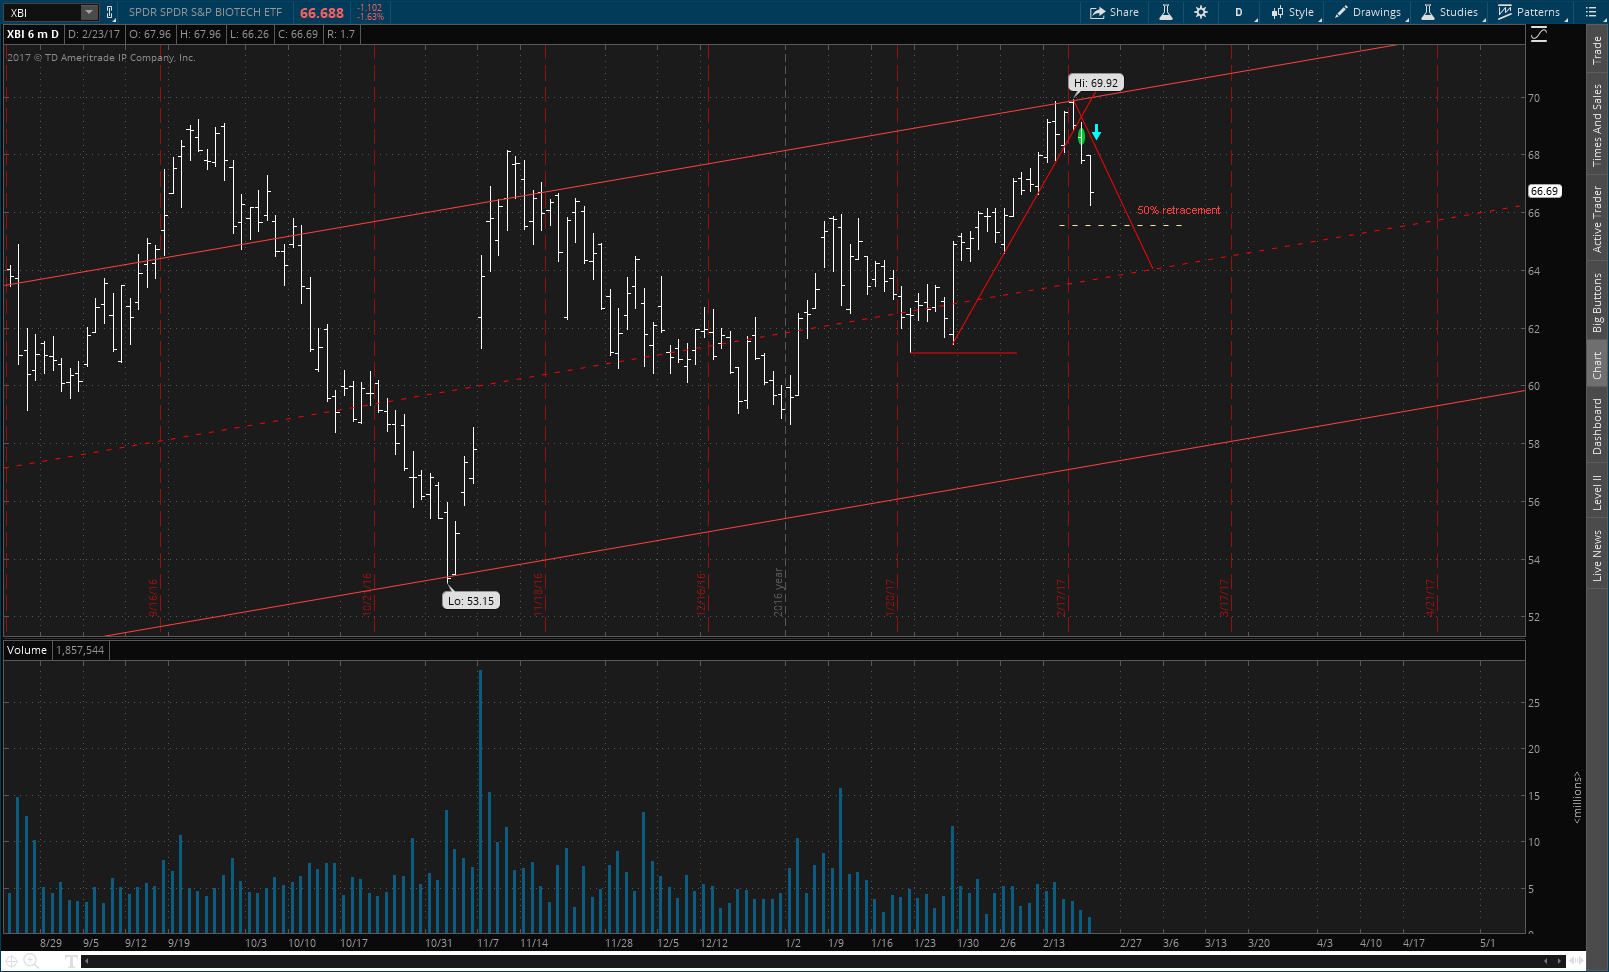
Task: Click the volume value 1,857,544
Action: (80, 650)
